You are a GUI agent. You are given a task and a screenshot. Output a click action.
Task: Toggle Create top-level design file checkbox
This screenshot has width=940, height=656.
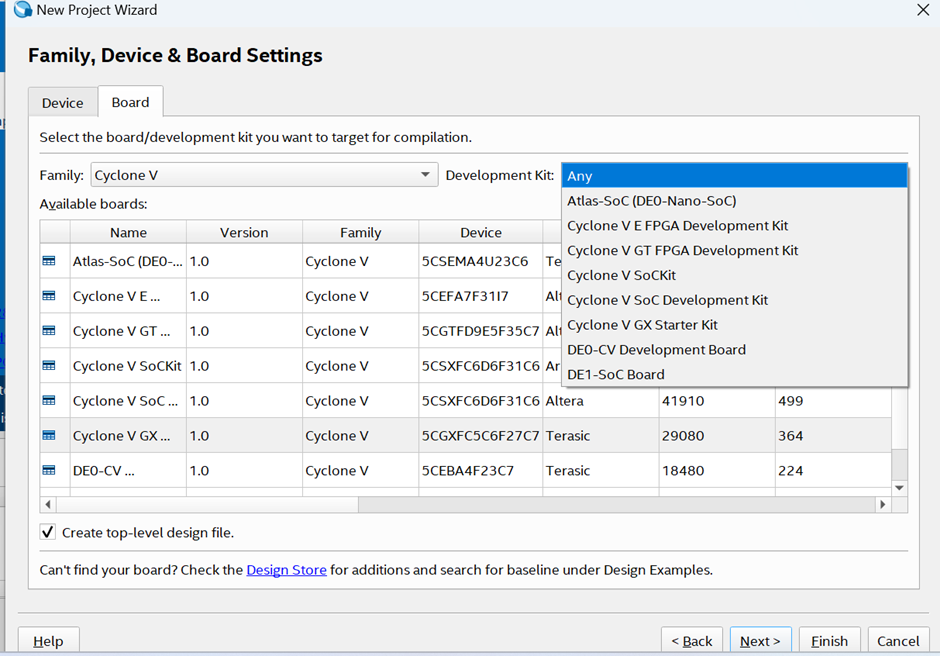pyautogui.click(x=48, y=532)
